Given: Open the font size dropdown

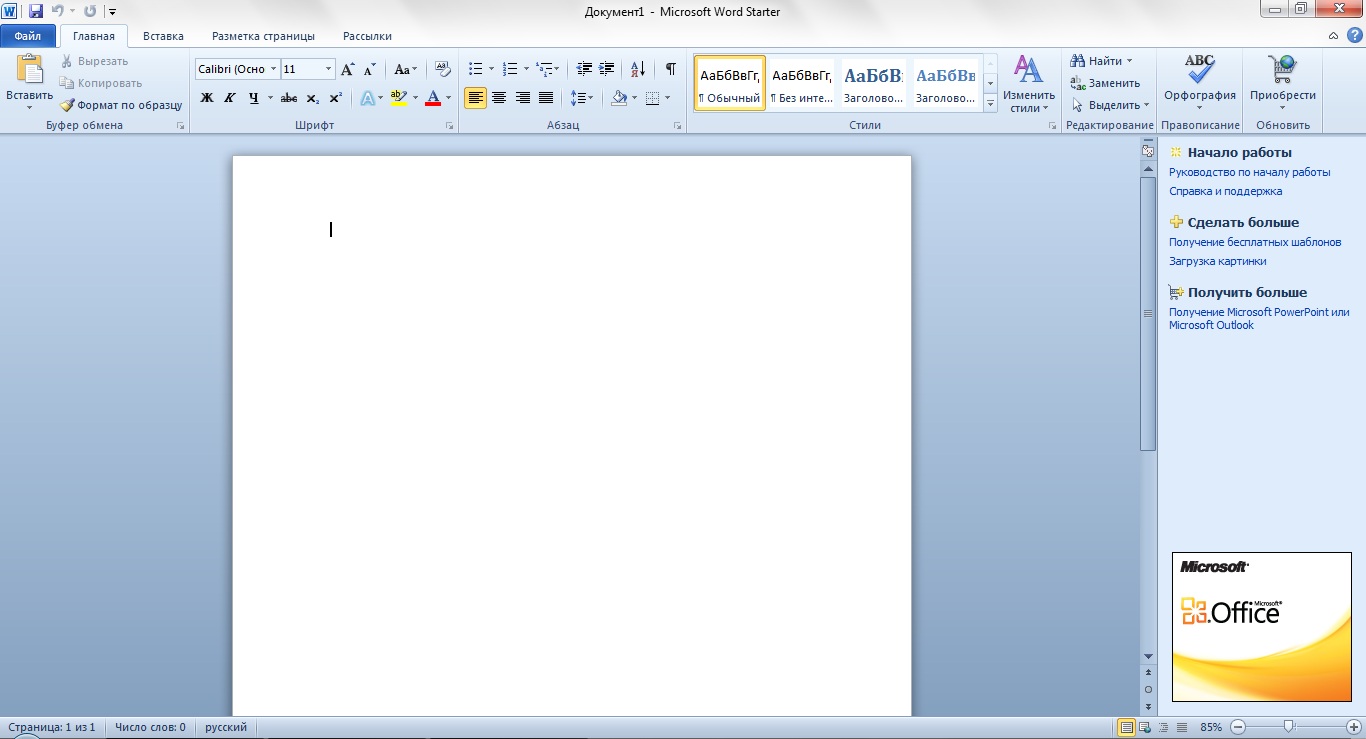Looking at the screenshot, I should (328, 69).
